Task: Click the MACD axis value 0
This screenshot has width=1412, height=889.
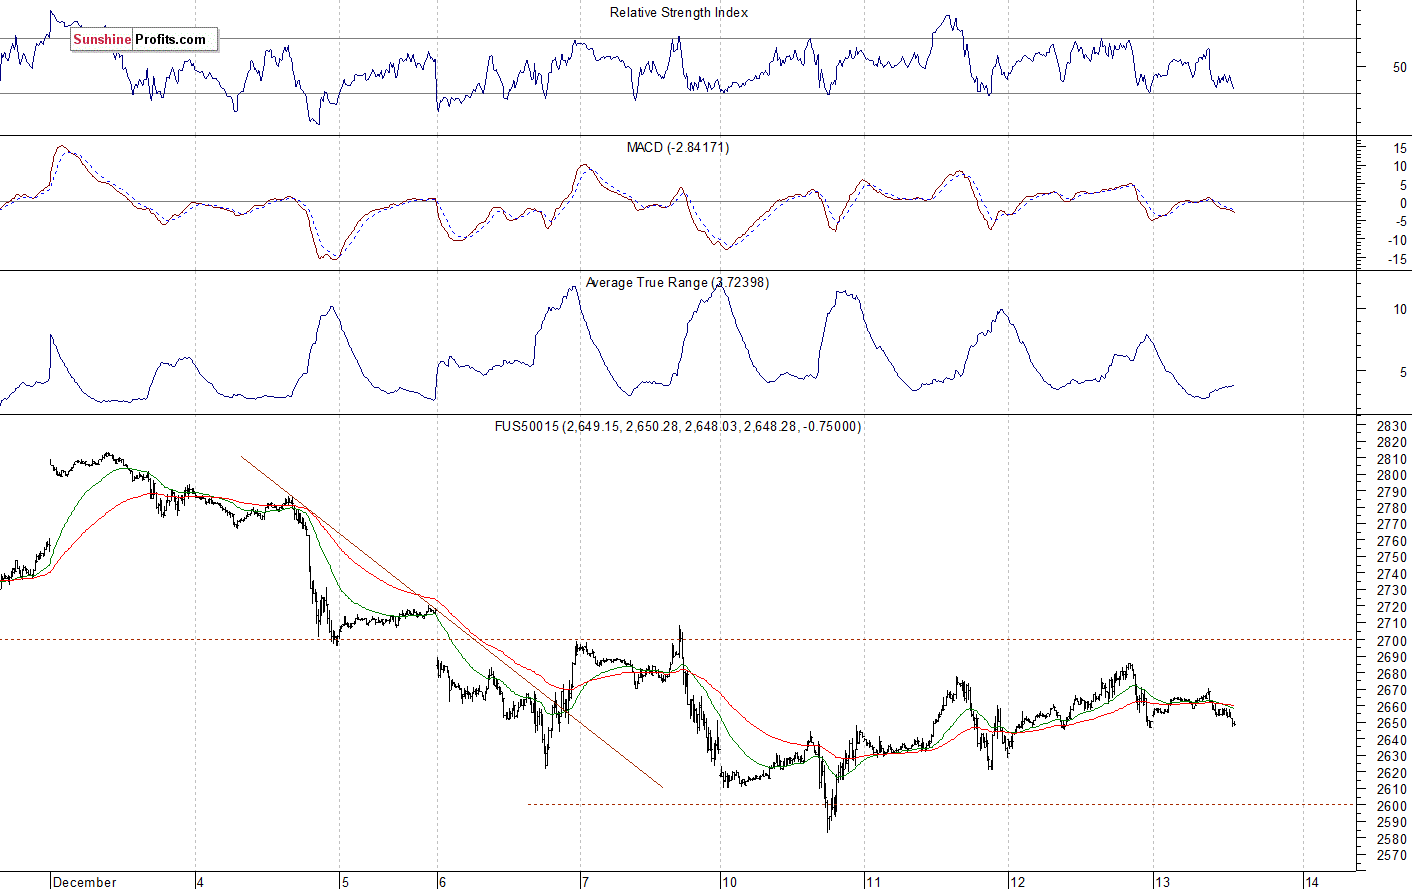Action: tap(1403, 204)
